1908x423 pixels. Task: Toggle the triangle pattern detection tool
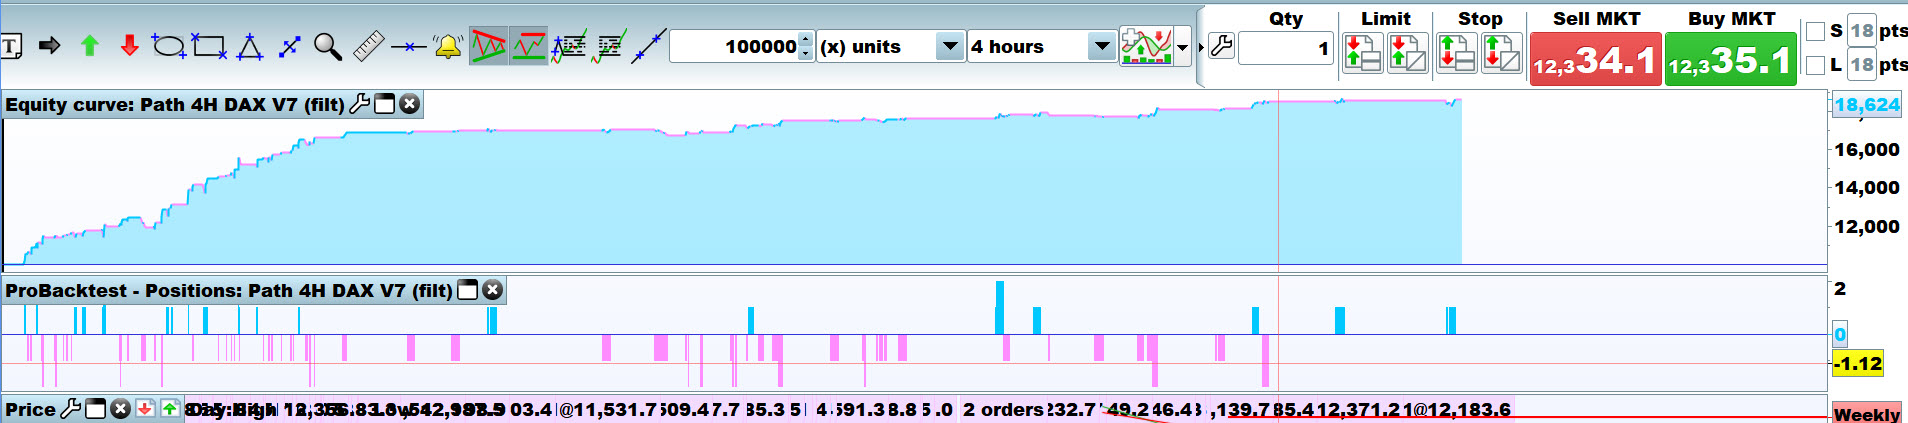(x=488, y=46)
